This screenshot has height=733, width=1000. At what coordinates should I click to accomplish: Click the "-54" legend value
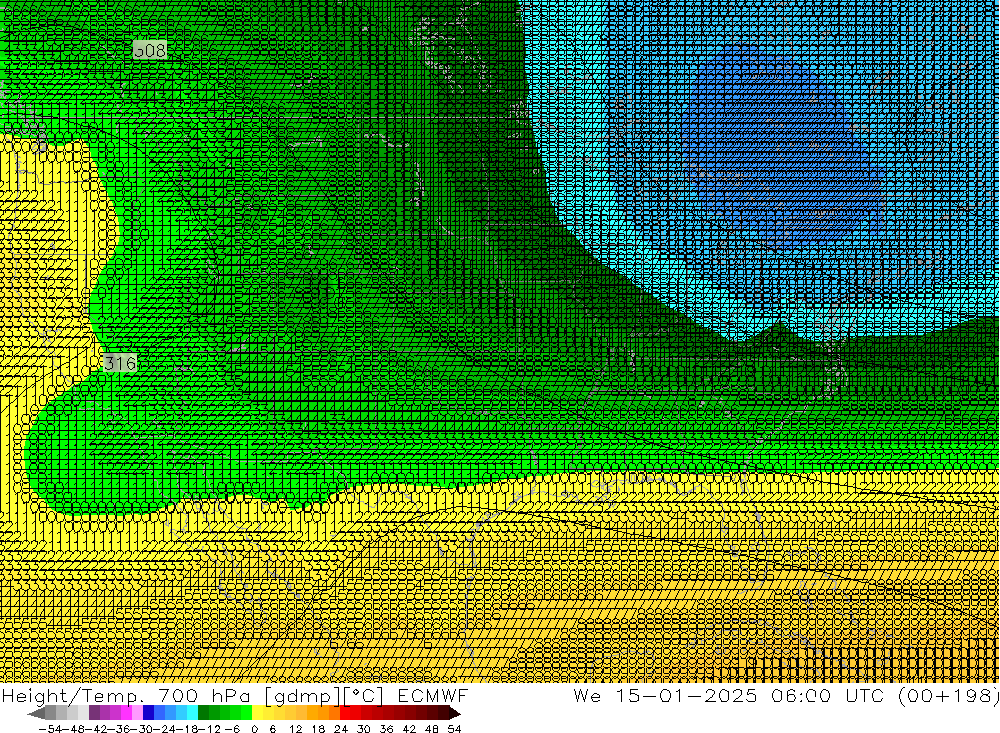pyautogui.click(x=50, y=729)
